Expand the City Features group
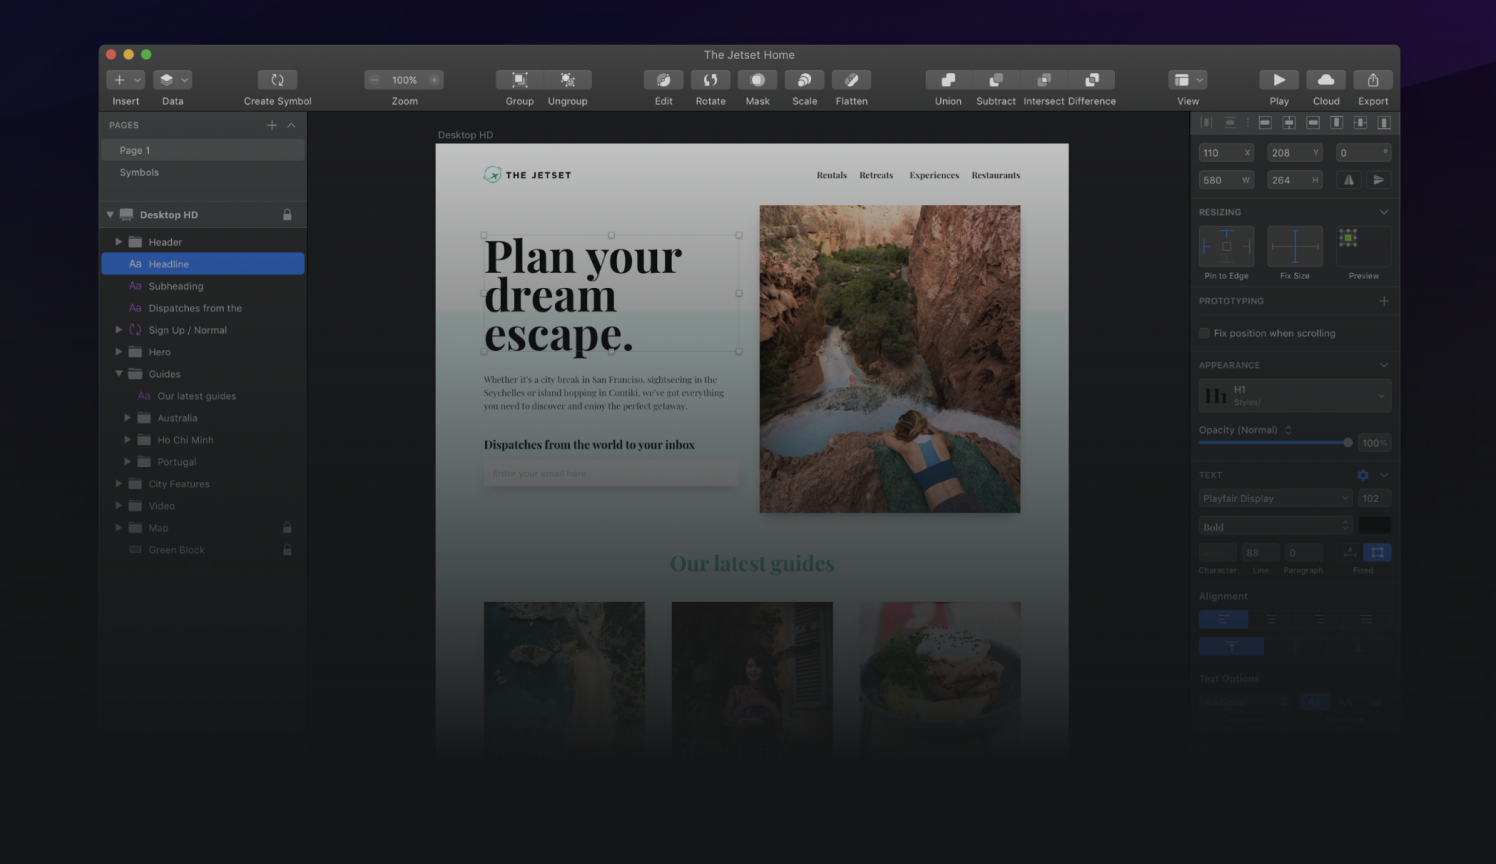 (x=118, y=484)
